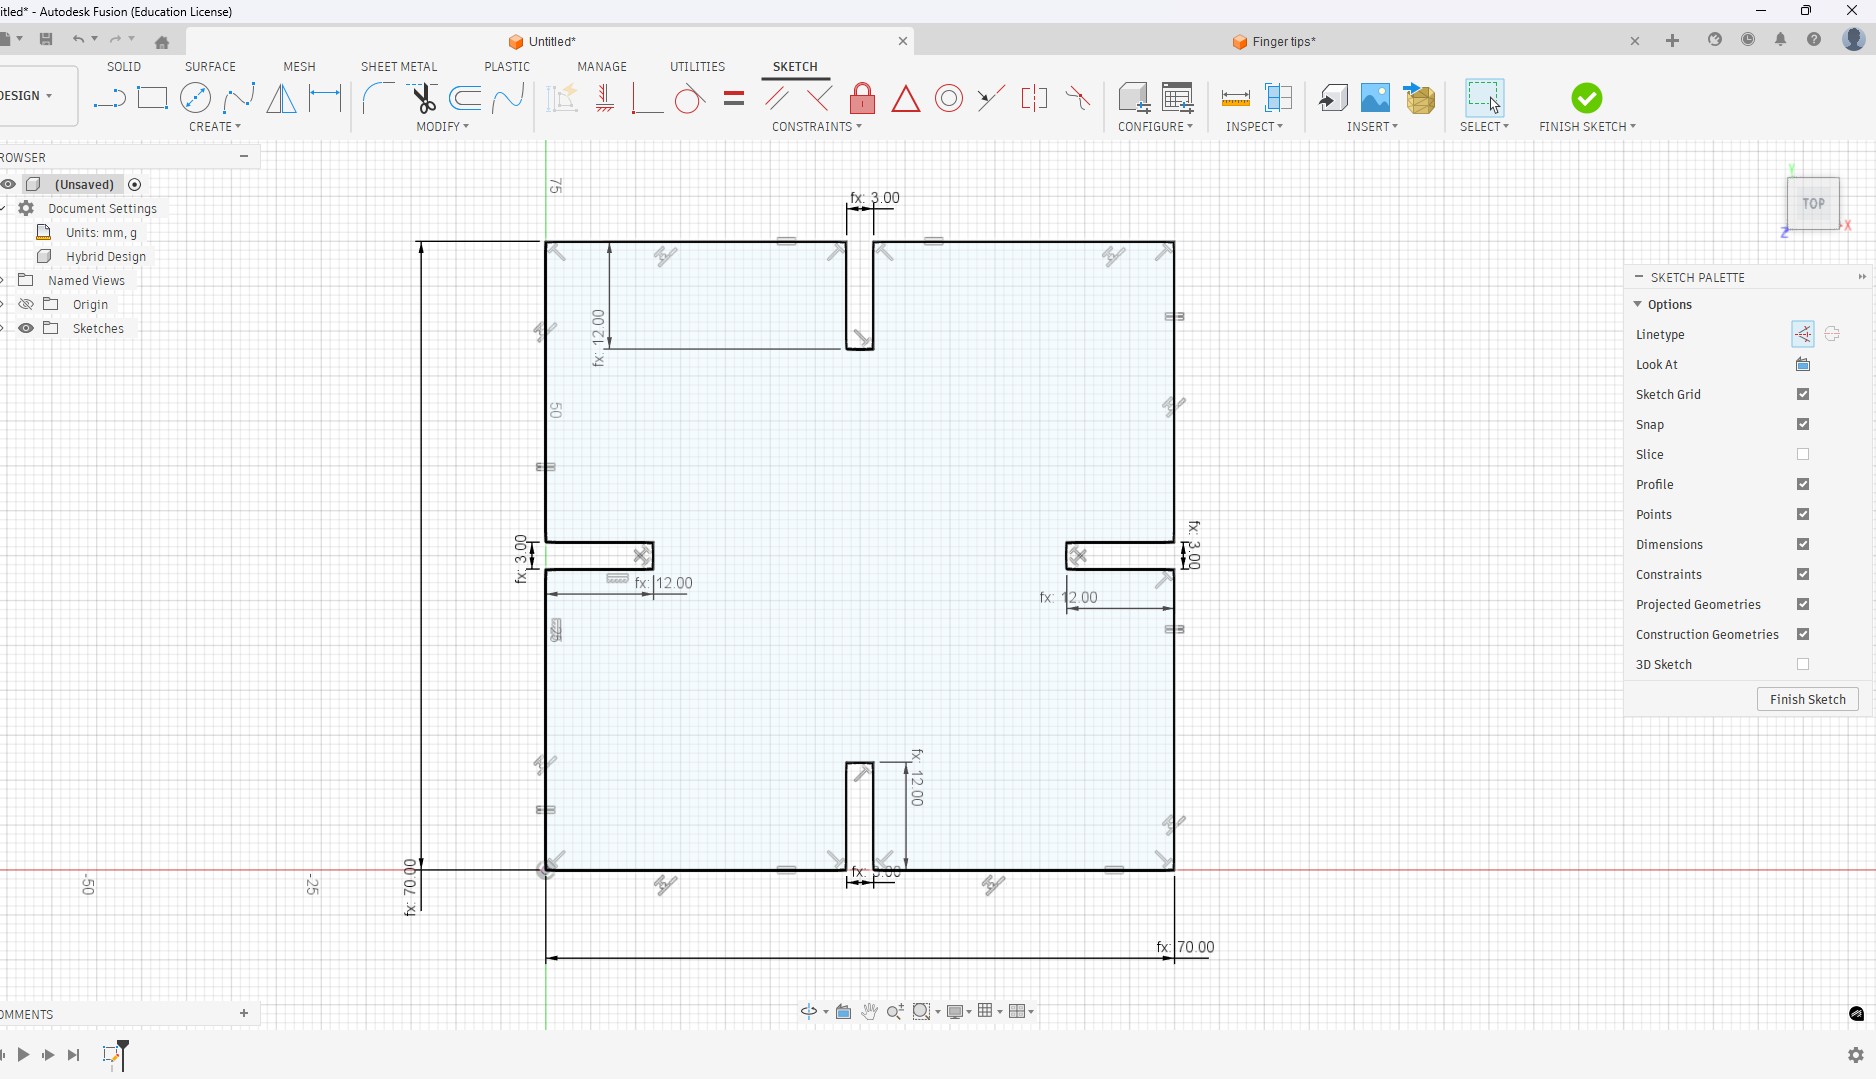Switch to the SURFACE tab

click(x=210, y=67)
